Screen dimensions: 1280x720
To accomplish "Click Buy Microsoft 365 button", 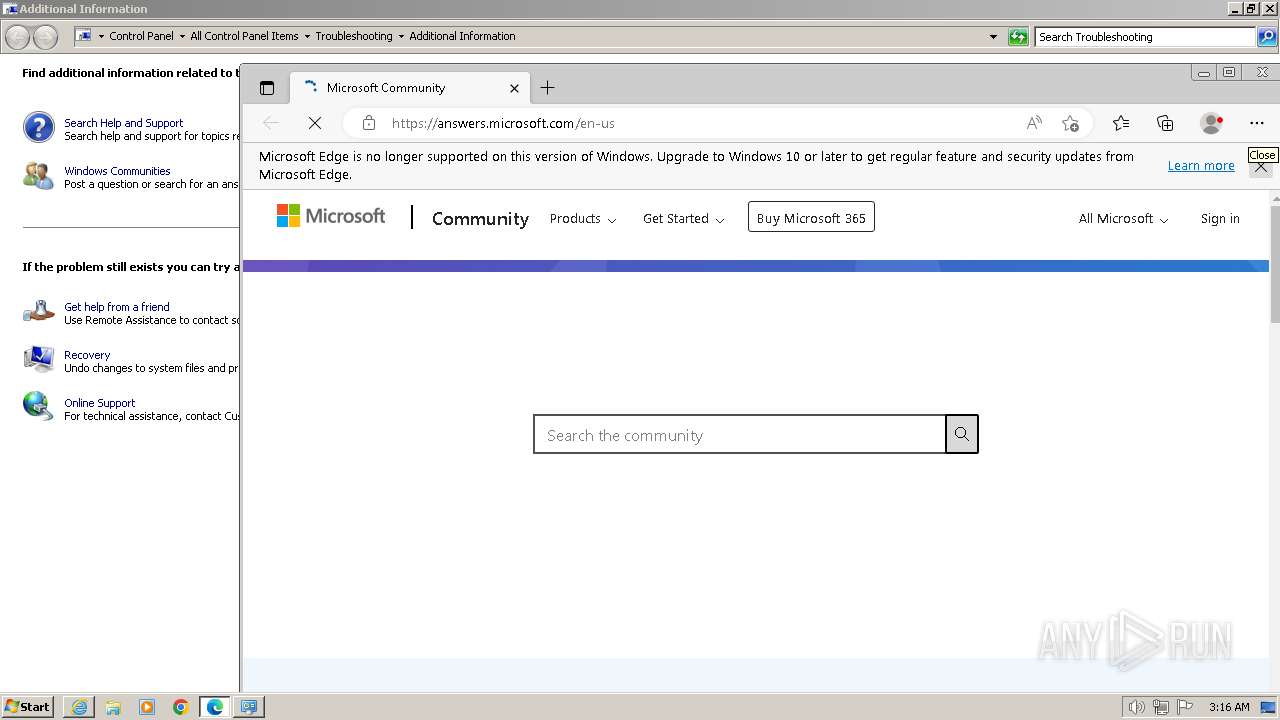I will (x=811, y=218).
